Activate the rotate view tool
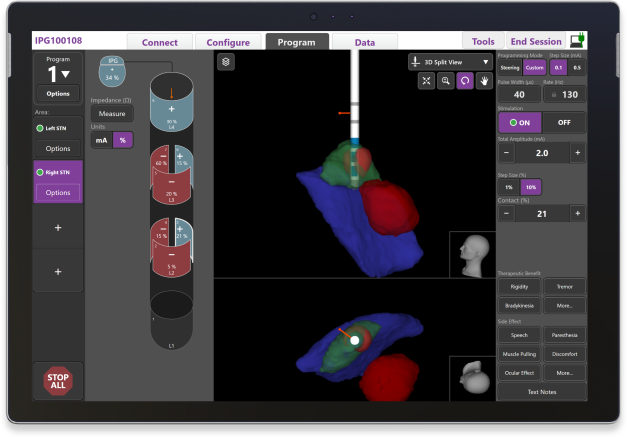 [465, 82]
